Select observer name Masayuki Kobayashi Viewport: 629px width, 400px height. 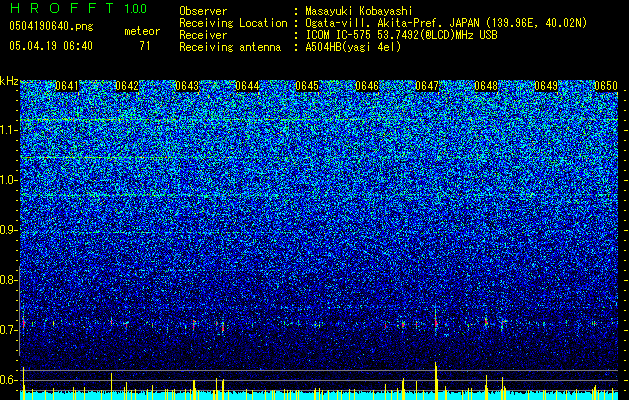(x=359, y=12)
